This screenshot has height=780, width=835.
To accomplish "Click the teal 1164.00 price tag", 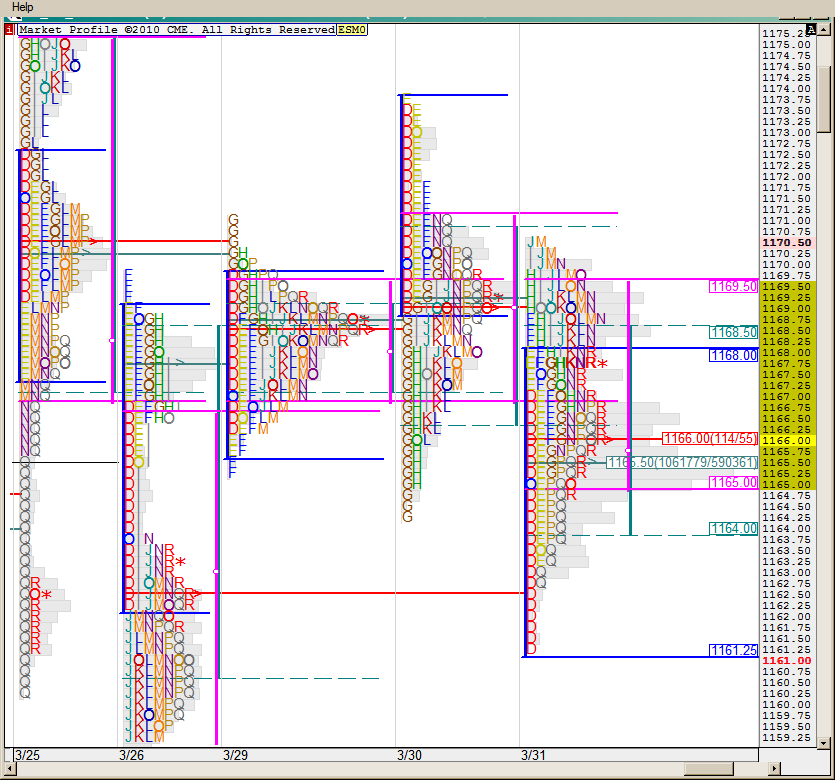I will (733, 528).
